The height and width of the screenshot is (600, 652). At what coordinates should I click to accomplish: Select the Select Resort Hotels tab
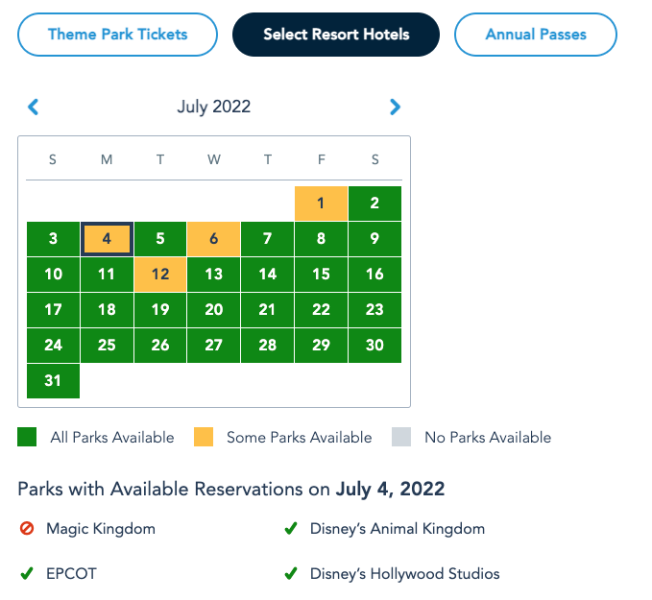[x=336, y=34]
